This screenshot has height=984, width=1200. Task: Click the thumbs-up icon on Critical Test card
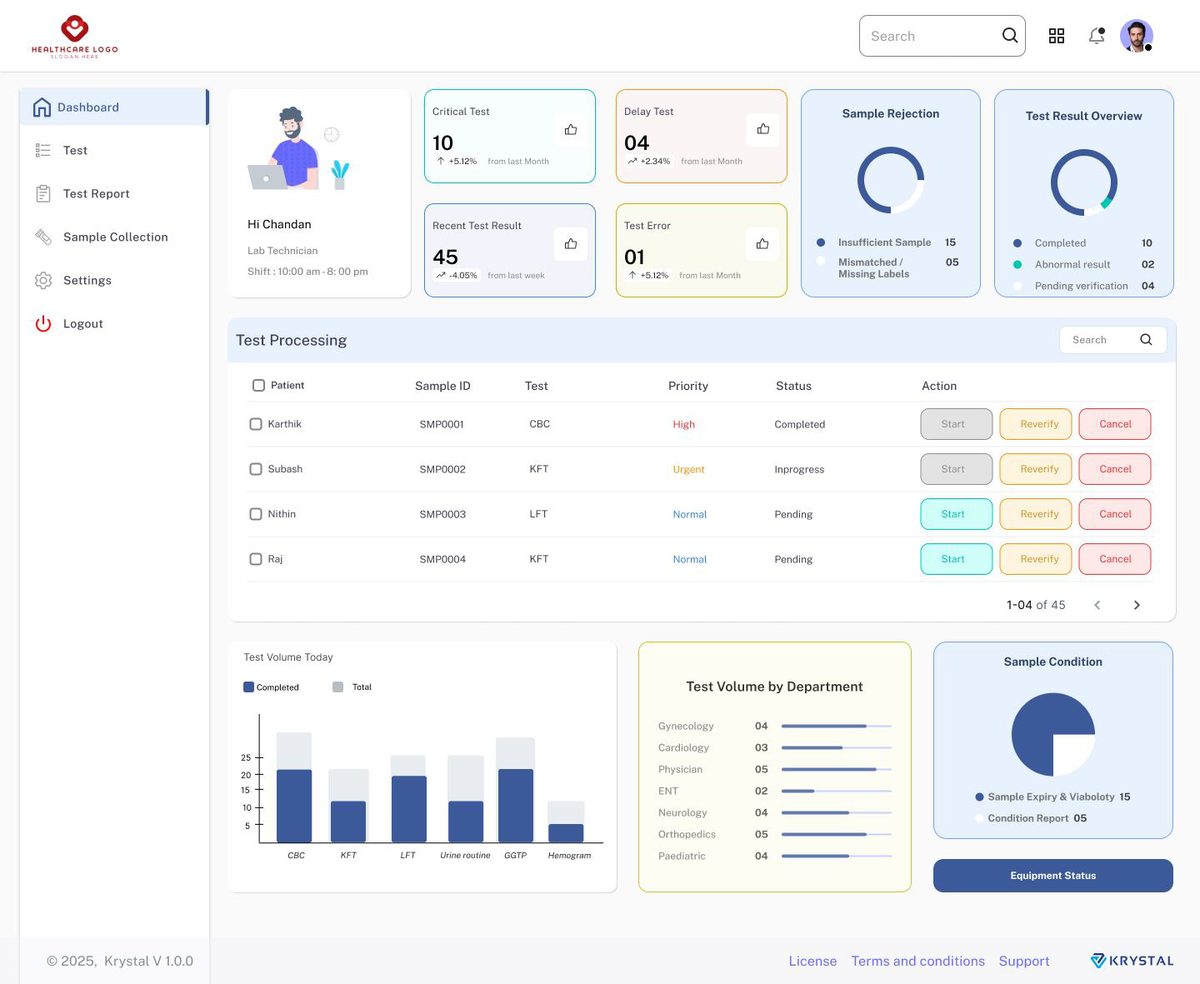571,130
